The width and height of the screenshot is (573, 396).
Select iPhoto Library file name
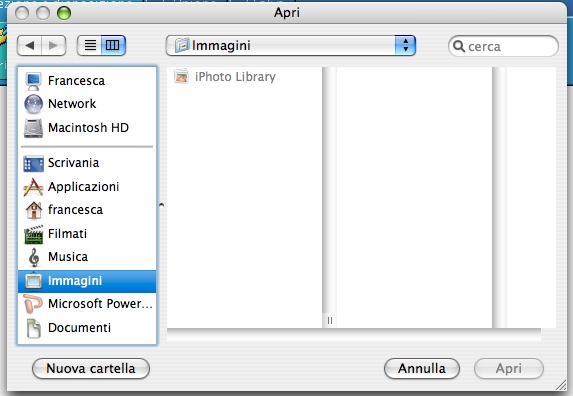tap(235, 77)
